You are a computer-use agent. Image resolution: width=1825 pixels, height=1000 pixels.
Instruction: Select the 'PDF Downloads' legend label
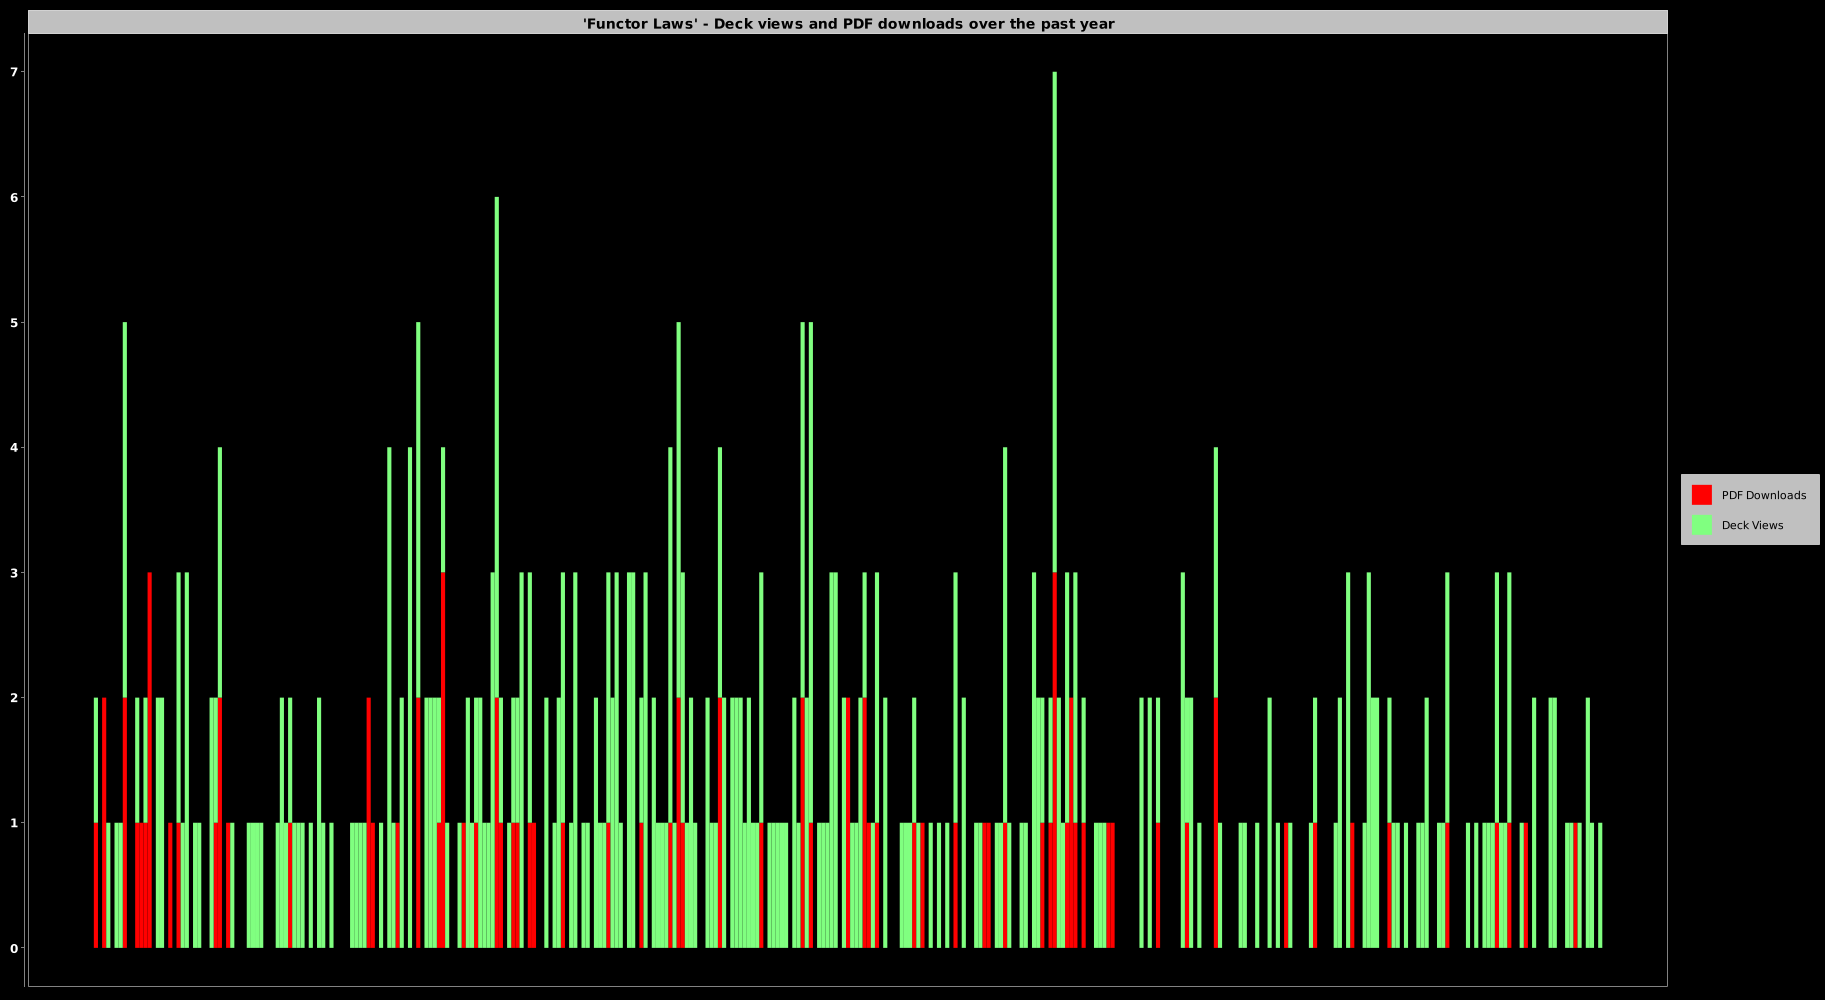1763,495
